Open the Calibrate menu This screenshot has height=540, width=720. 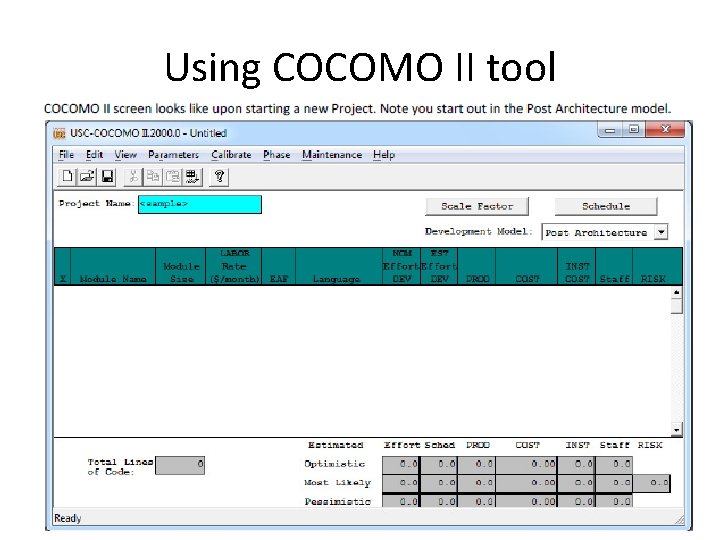231,155
